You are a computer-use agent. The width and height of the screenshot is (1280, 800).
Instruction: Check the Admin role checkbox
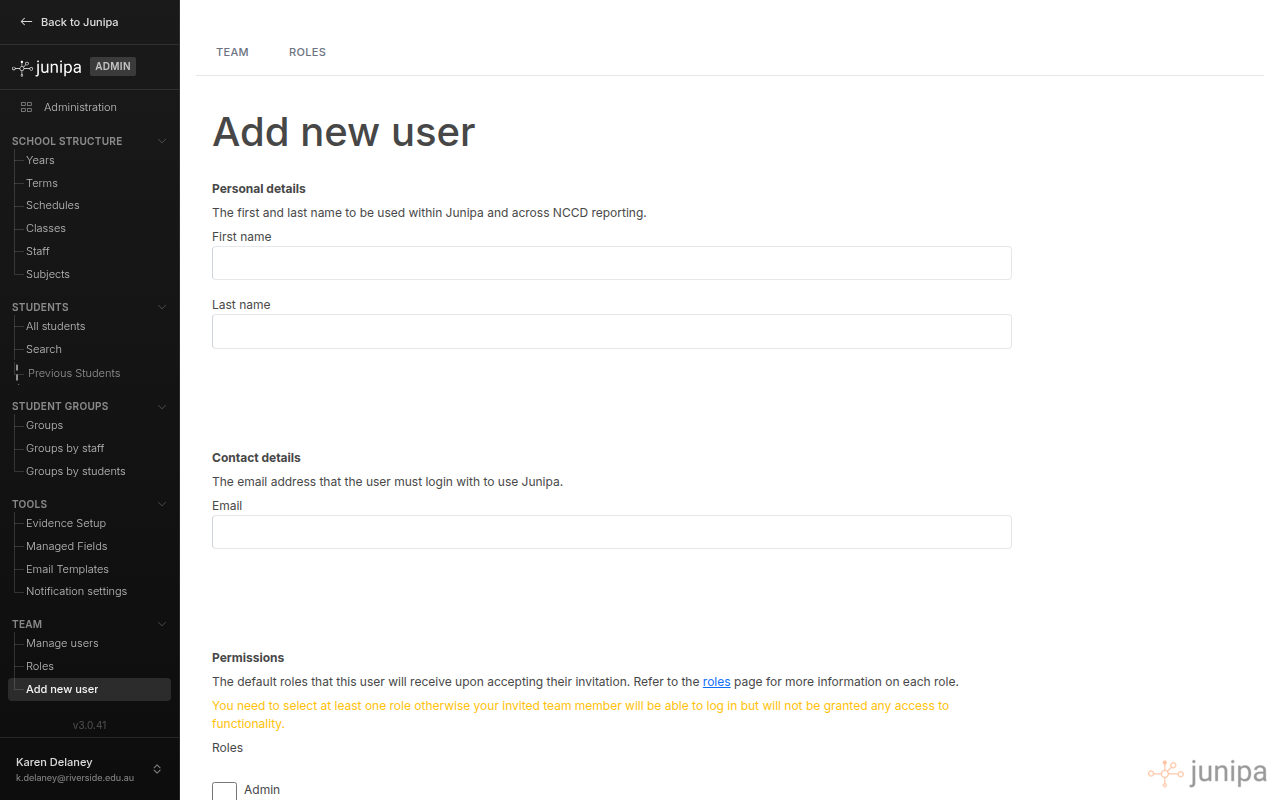(x=224, y=791)
